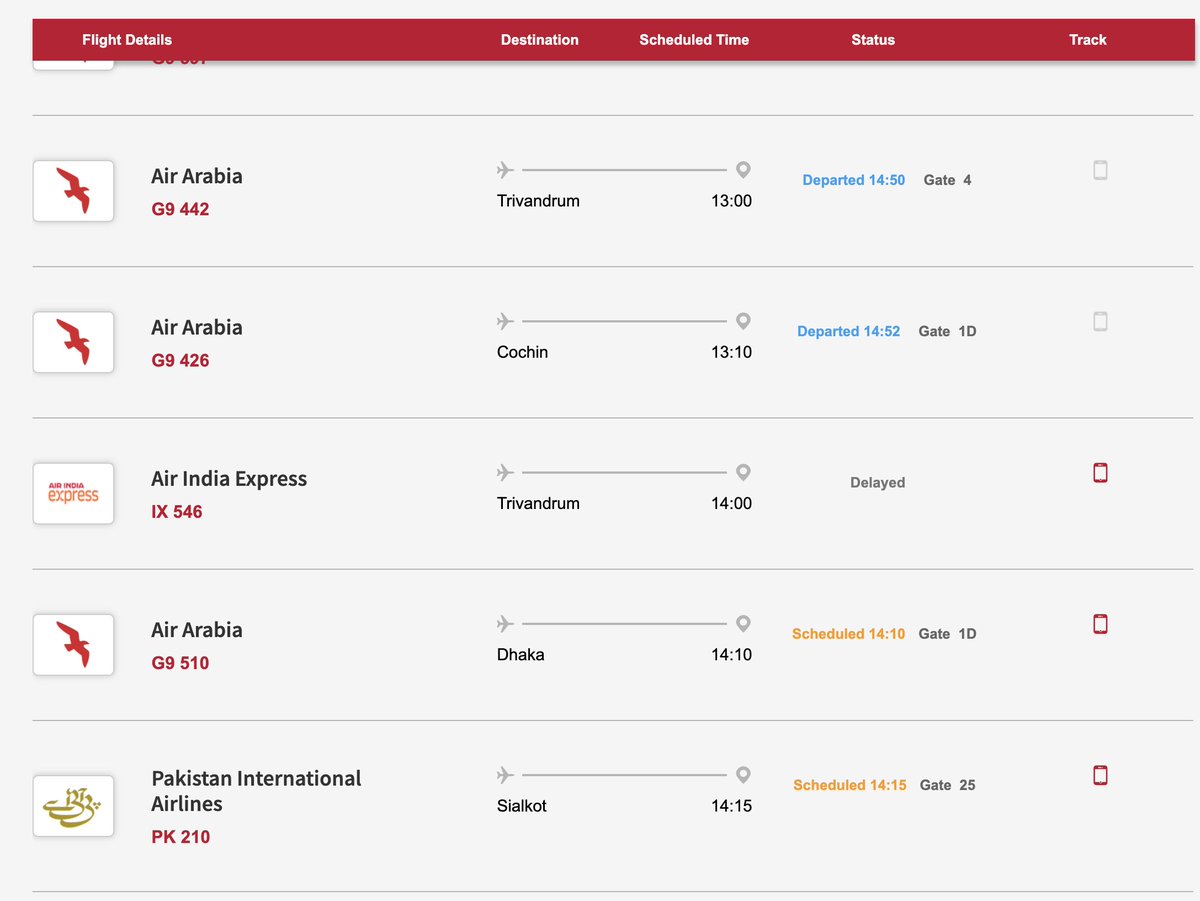Image resolution: width=1200 pixels, height=901 pixels.
Task: Click Gate 4 for G9 442
Action: [947, 180]
